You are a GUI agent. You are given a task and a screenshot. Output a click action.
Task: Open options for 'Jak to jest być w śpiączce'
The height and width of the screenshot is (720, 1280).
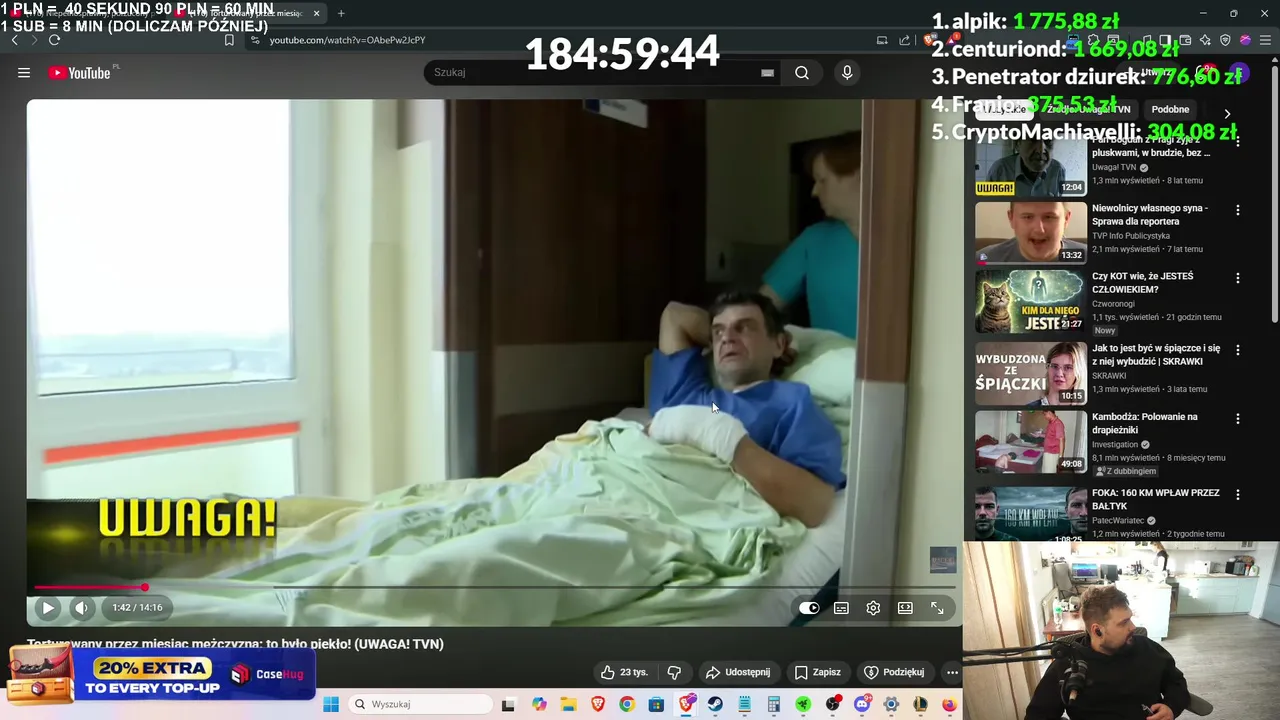pyautogui.click(x=1238, y=350)
